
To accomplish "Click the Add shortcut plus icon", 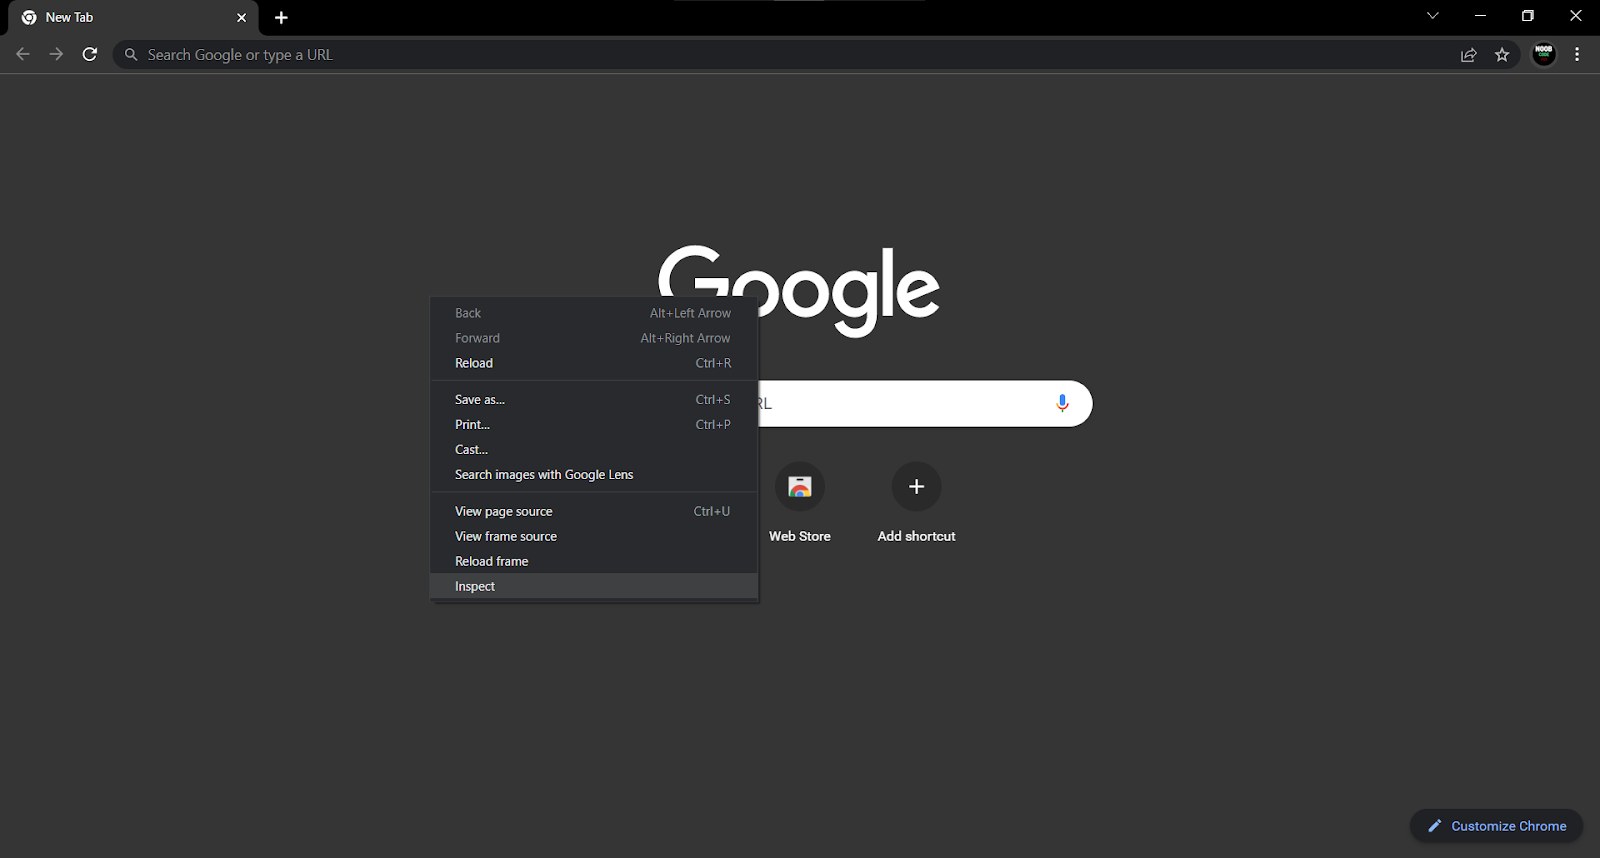I will tap(916, 487).
